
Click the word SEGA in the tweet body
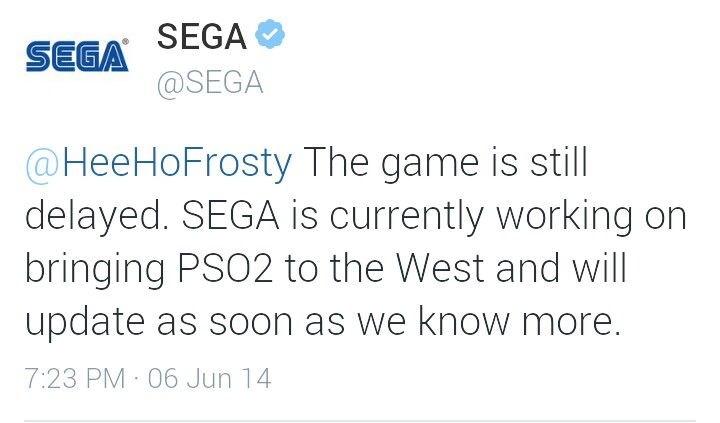(x=231, y=215)
